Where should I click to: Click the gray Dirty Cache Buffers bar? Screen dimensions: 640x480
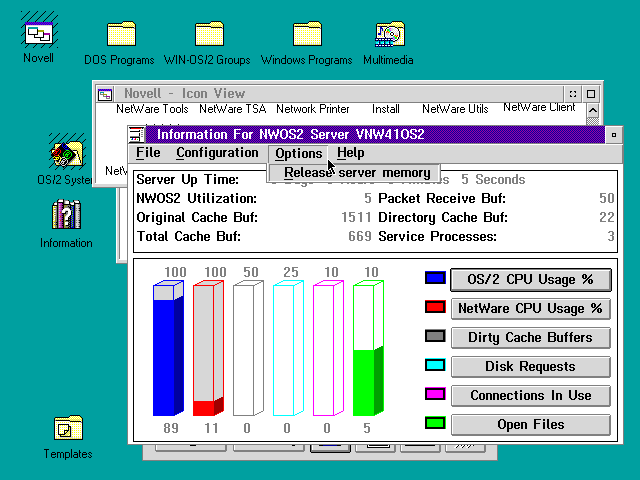click(x=248, y=348)
